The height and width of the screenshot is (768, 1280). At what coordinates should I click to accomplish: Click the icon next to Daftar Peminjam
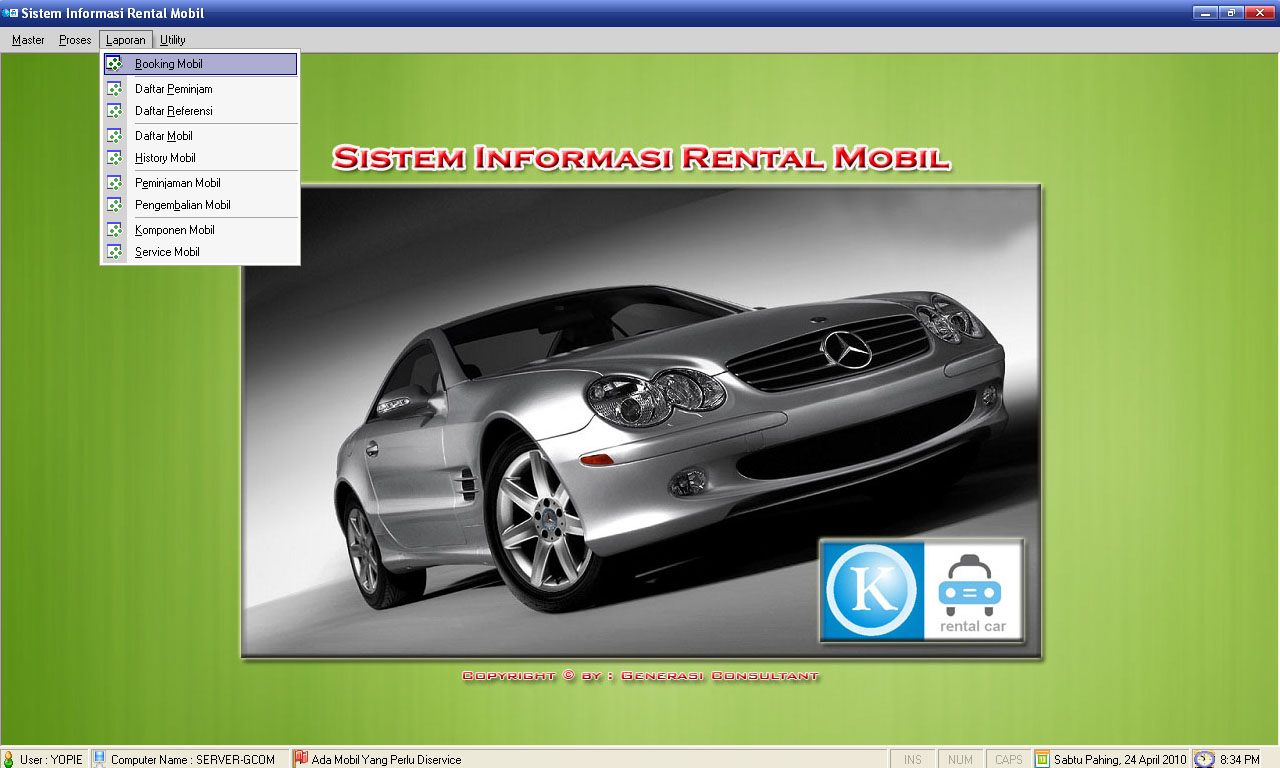coord(115,89)
